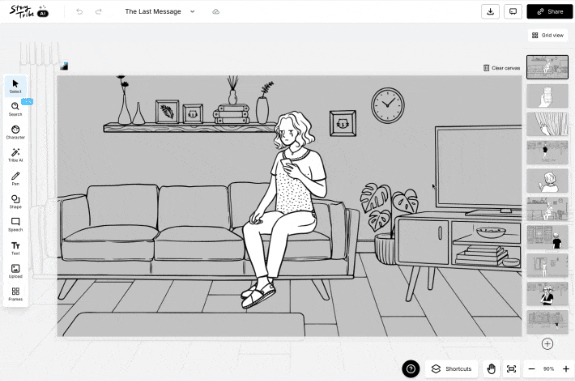The image size is (575, 381).
Task: Select the Text tool
Action: pyautogui.click(x=15, y=248)
